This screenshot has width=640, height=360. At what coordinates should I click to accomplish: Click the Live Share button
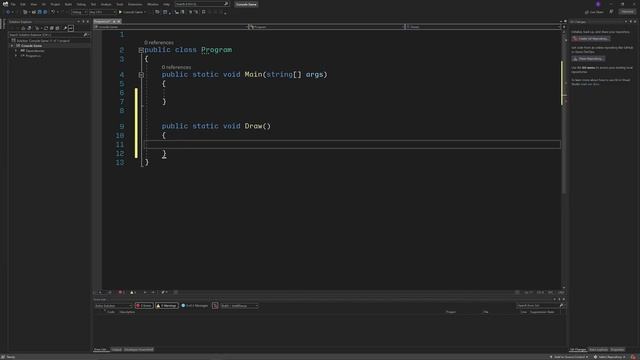(x=594, y=12)
